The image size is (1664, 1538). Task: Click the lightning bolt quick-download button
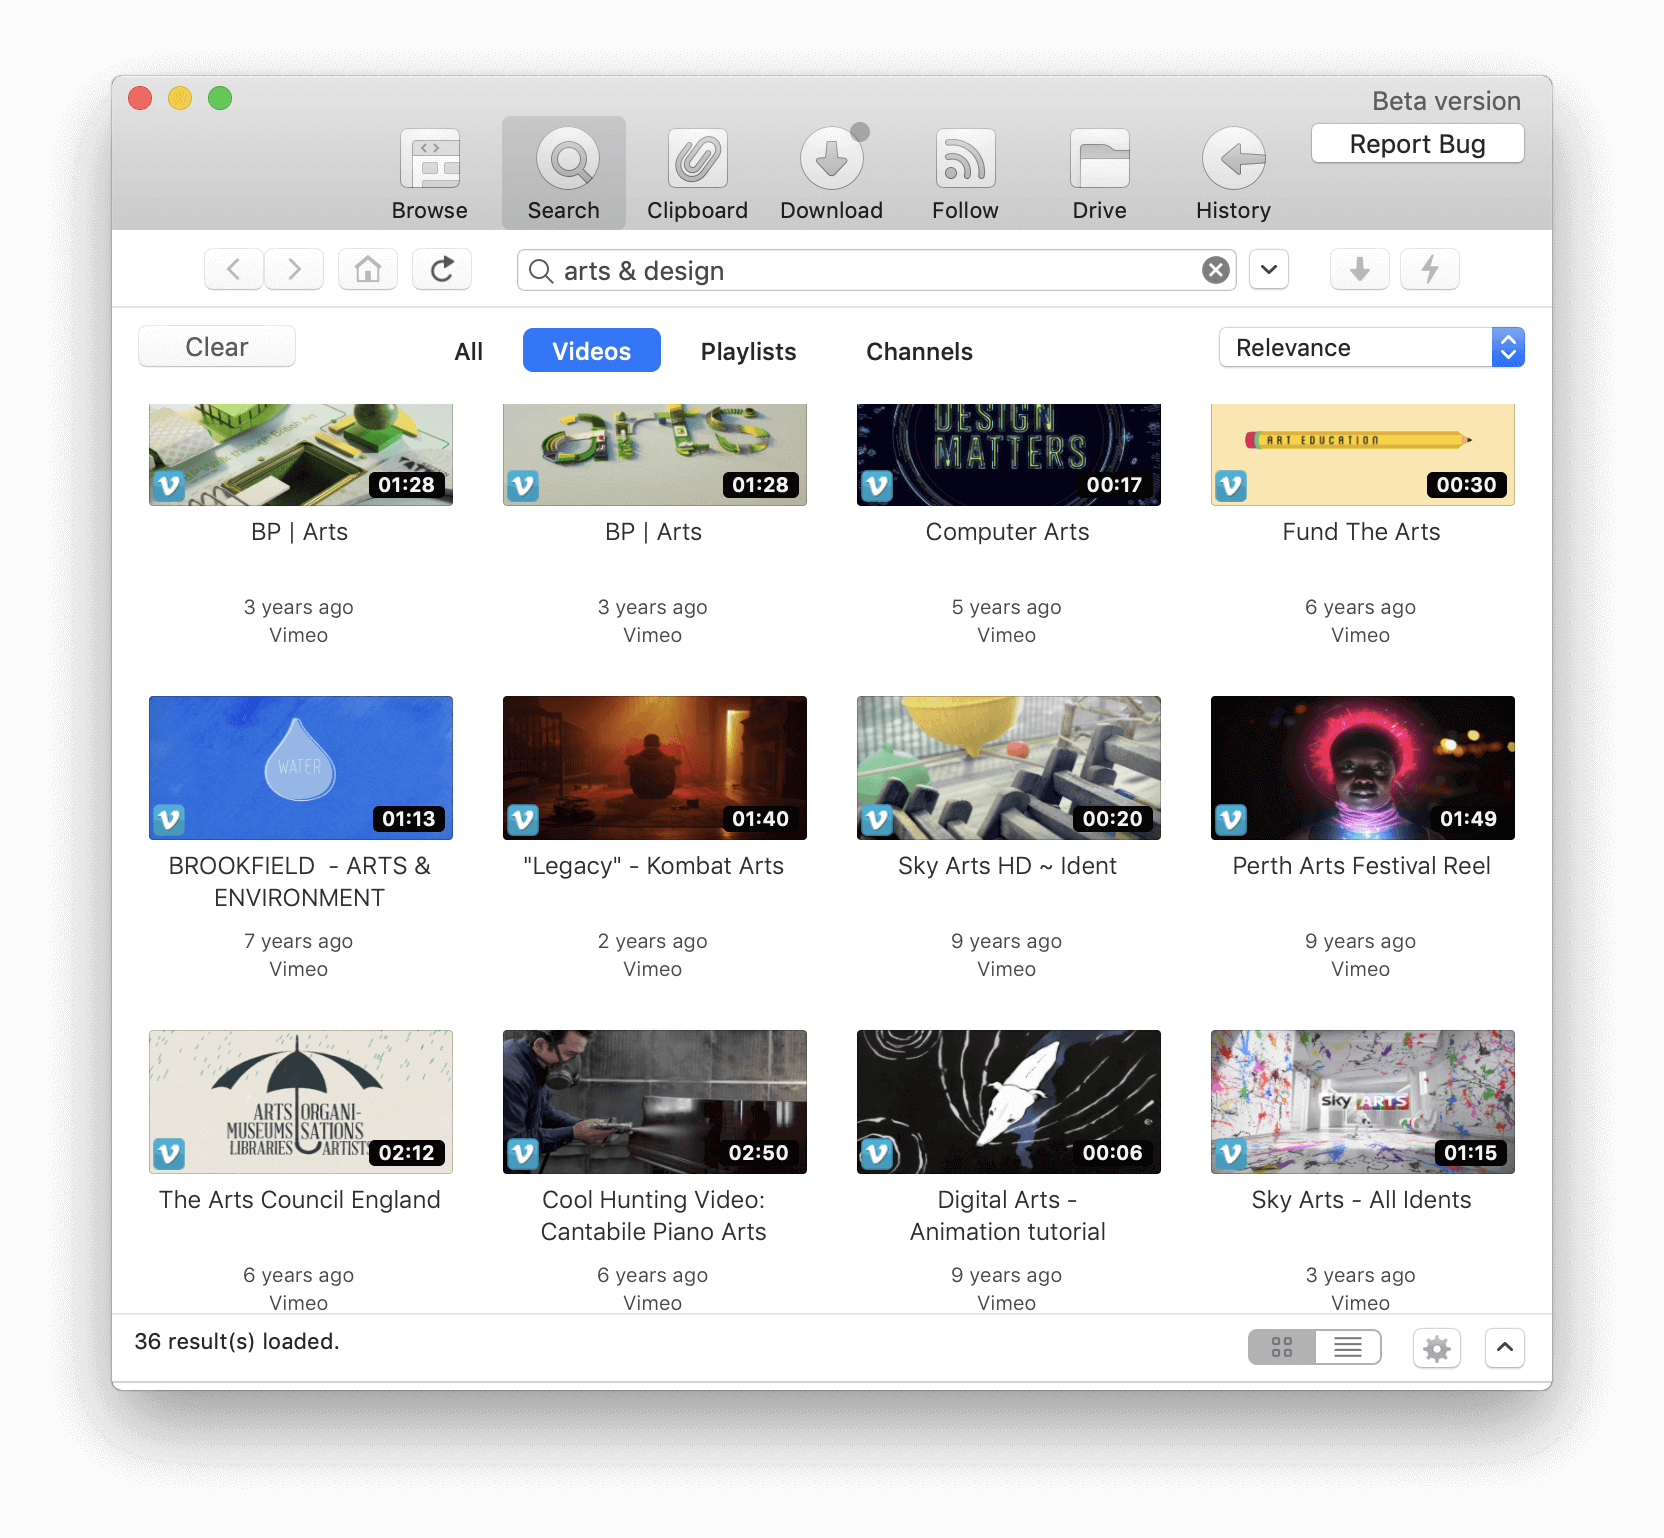pos(1430,269)
